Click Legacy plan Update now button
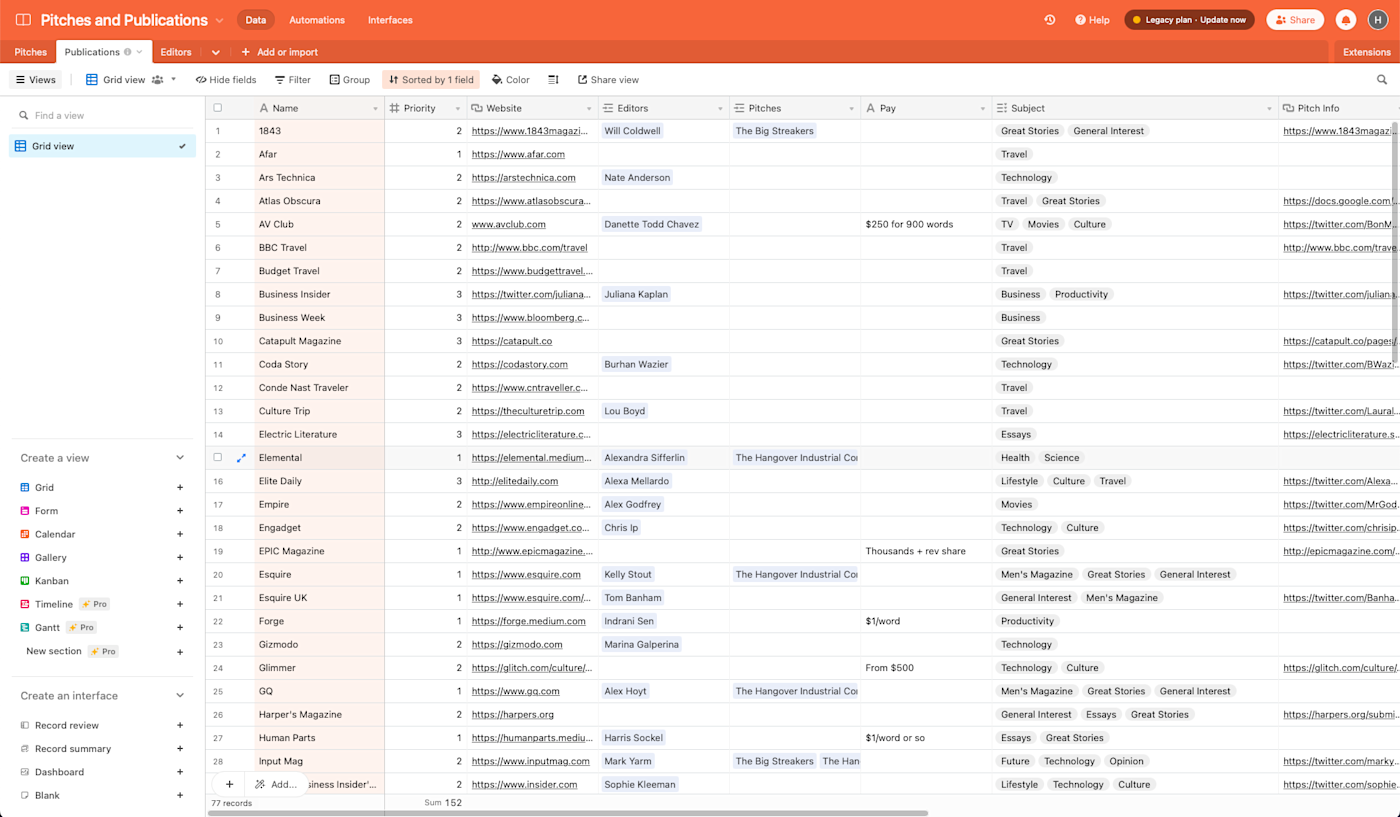This screenshot has height=817, width=1400. [x=1189, y=20]
